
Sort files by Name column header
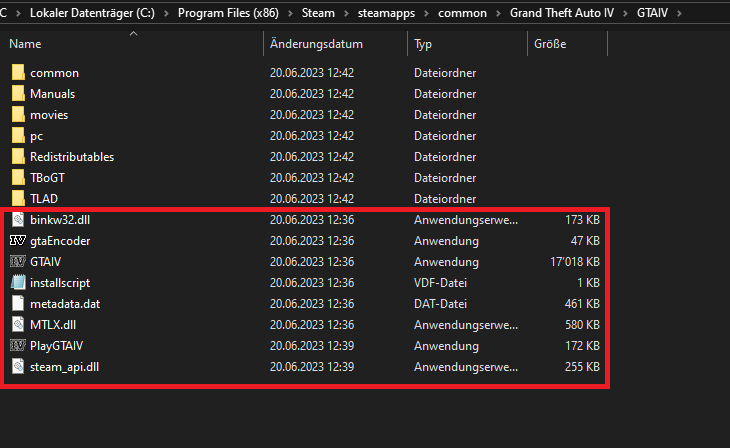26,45
